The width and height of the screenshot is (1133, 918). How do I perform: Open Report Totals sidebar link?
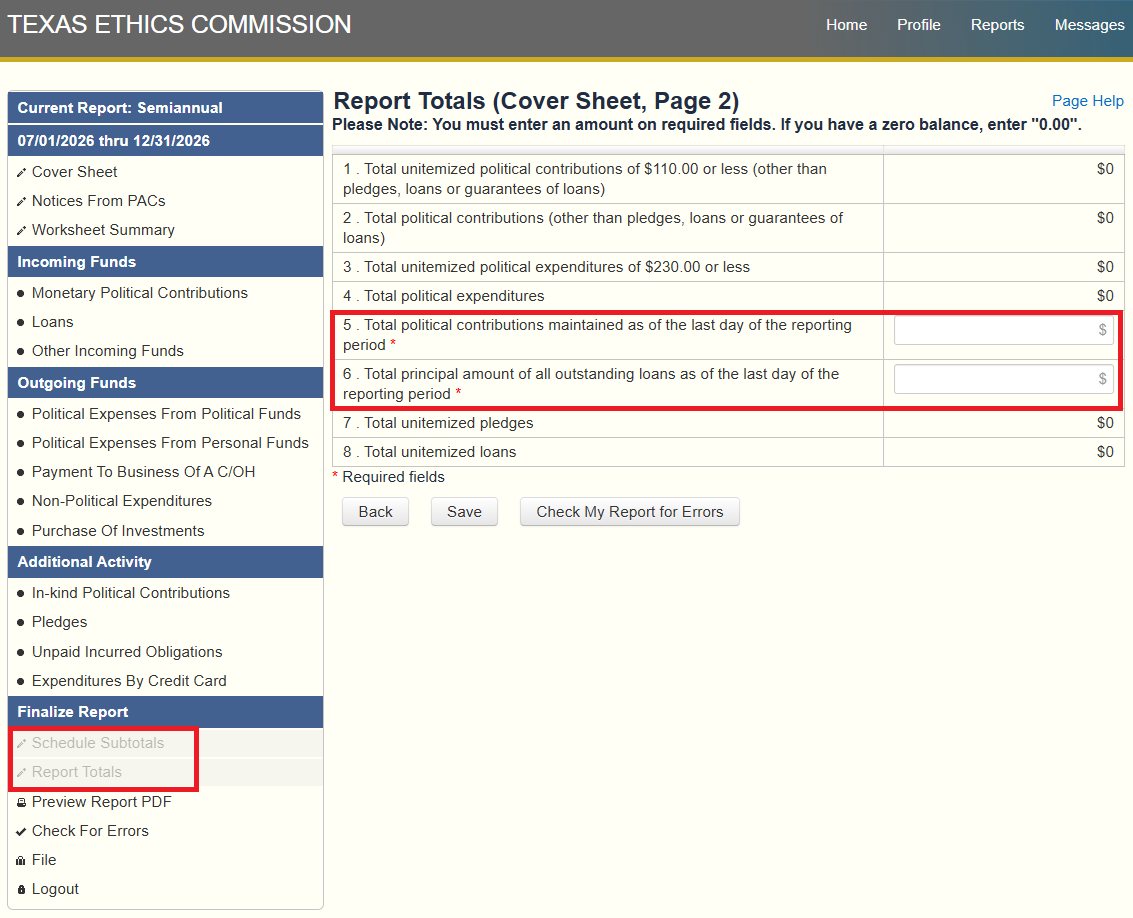(x=77, y=772)
